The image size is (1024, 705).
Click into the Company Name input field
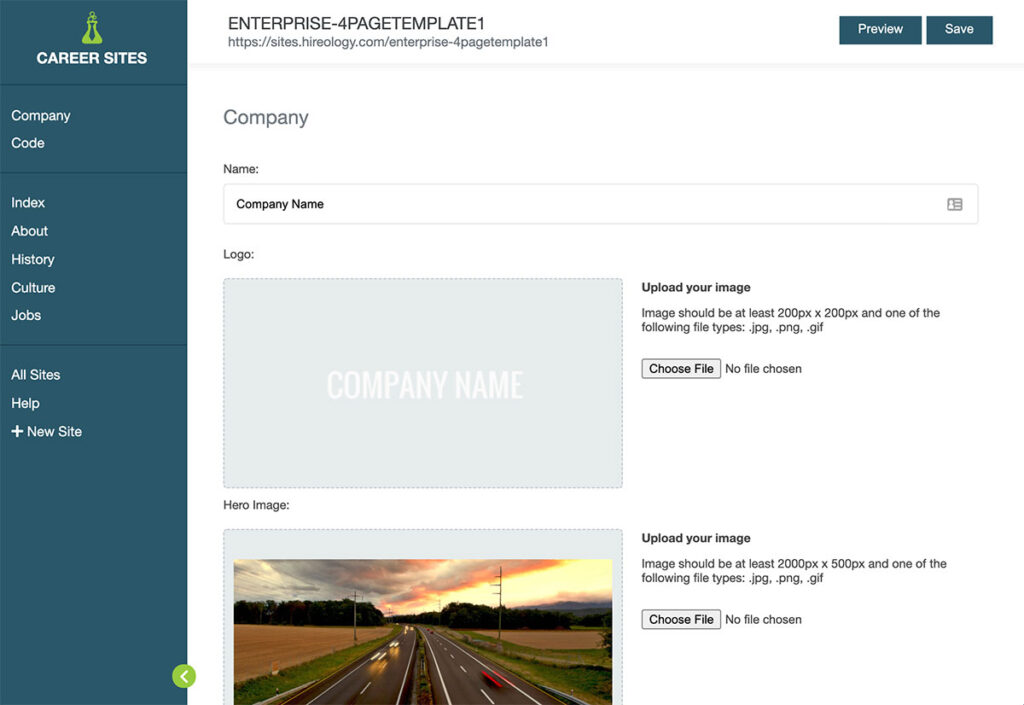(601, 204)
